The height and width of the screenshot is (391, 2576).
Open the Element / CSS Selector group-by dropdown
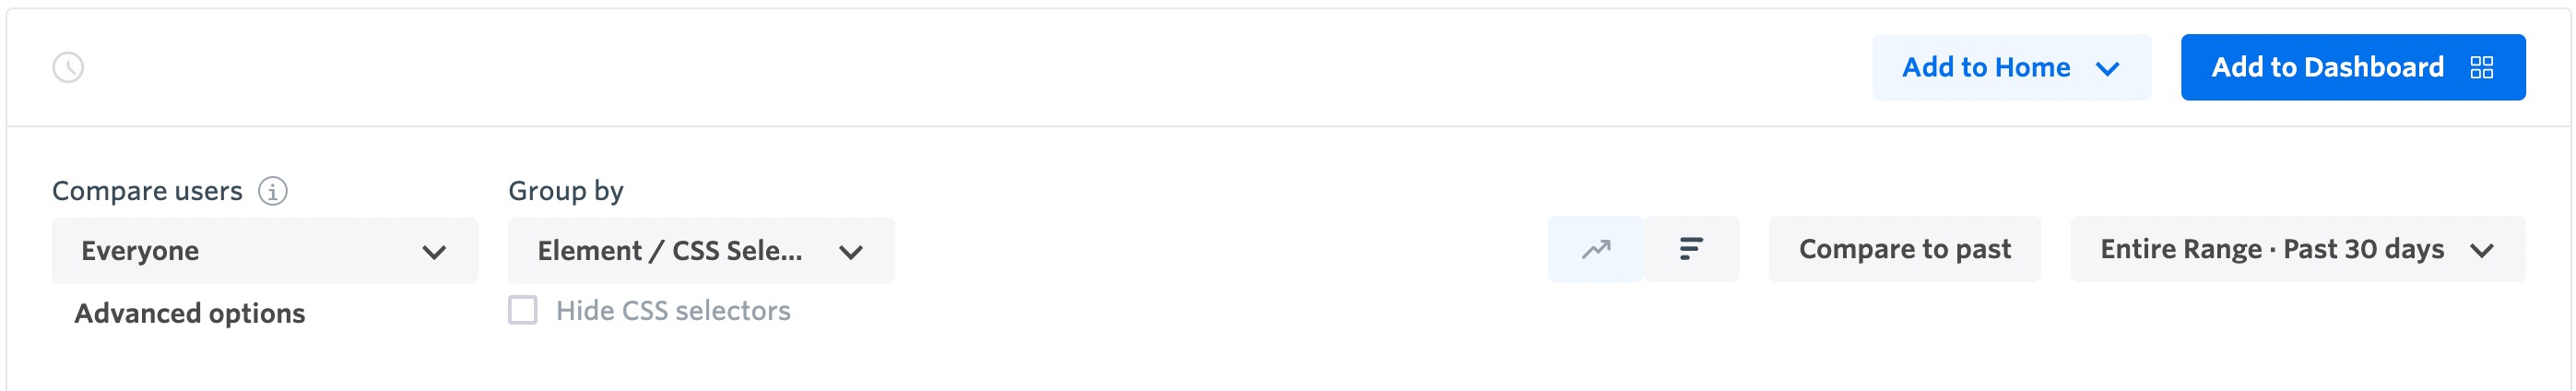pyautogui.click(x=700, y=251)
